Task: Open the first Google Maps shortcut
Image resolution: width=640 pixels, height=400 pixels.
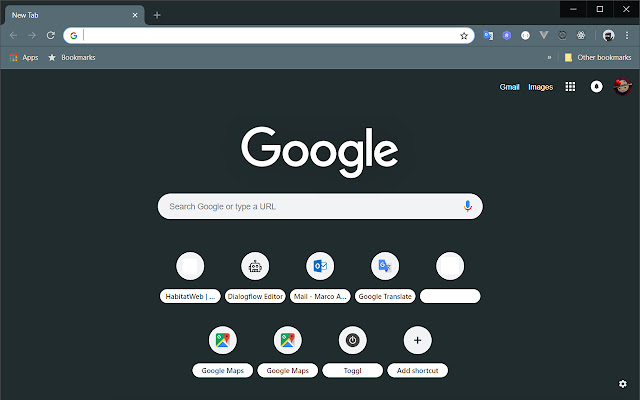Action: pyautogui.click(x=222, y=351)
